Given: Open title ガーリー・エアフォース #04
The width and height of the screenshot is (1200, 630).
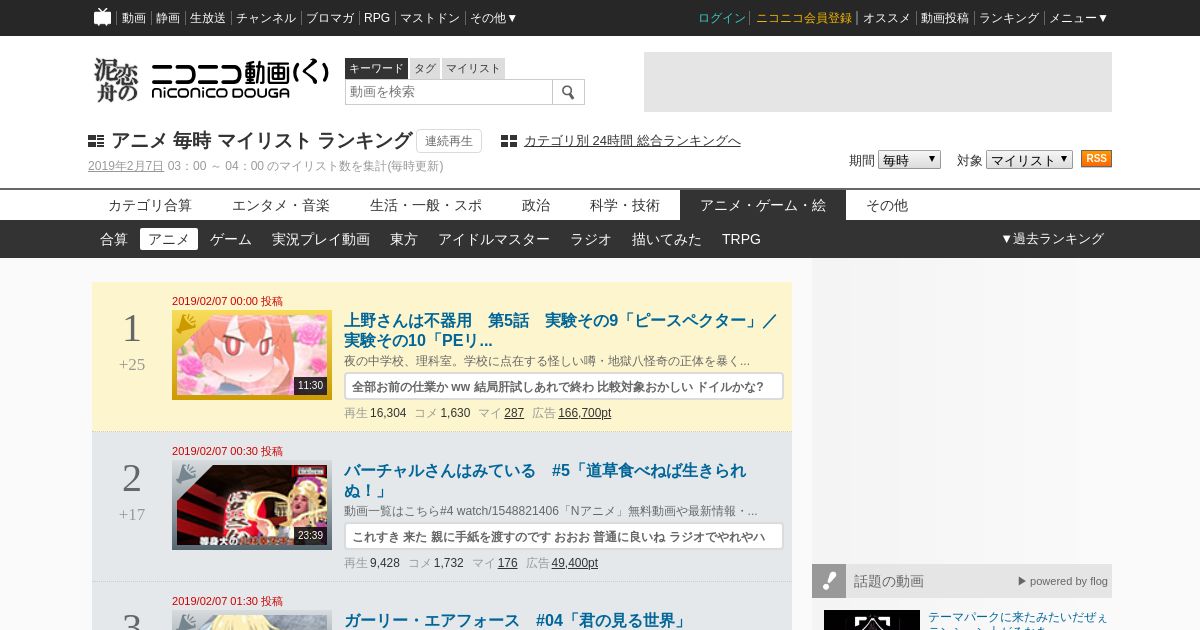Looking at the screenshot, I should [516, 621].
